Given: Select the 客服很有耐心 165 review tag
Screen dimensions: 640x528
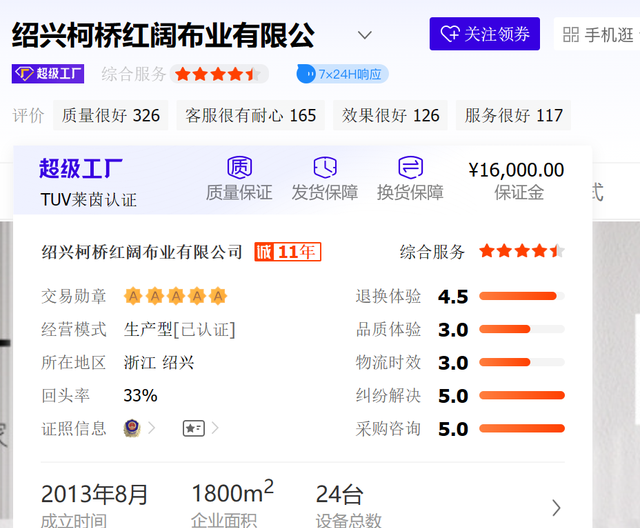Looking at the screenshot, I should point(251,115).
